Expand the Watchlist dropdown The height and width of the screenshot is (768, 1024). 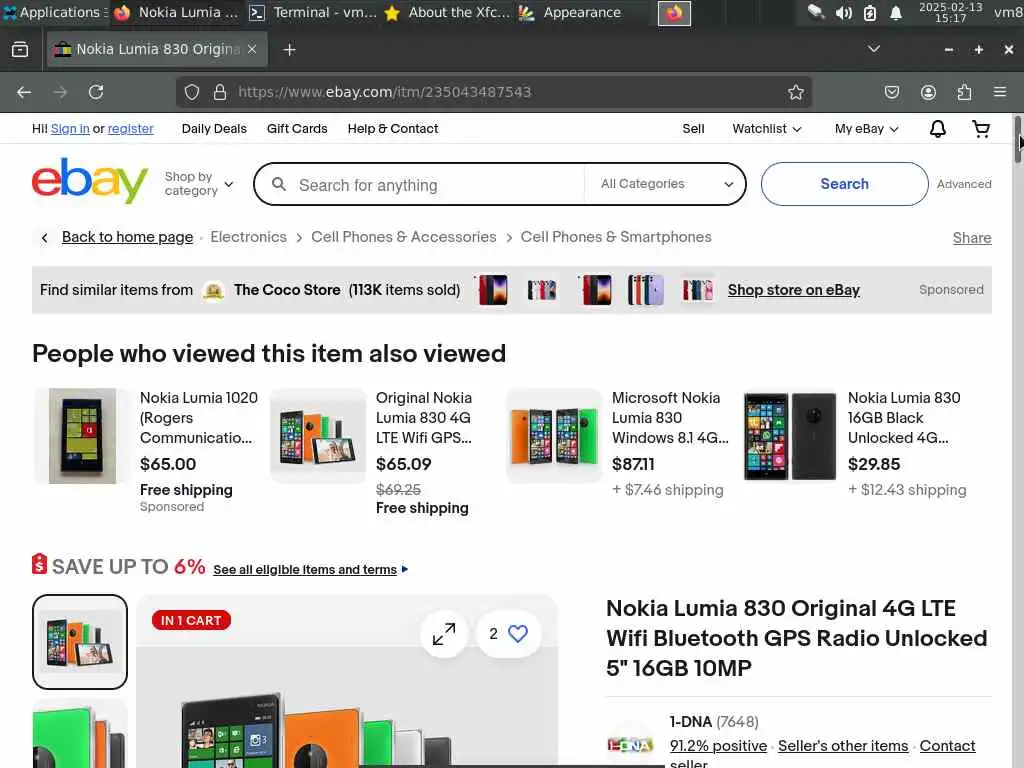tap(767, 129)
